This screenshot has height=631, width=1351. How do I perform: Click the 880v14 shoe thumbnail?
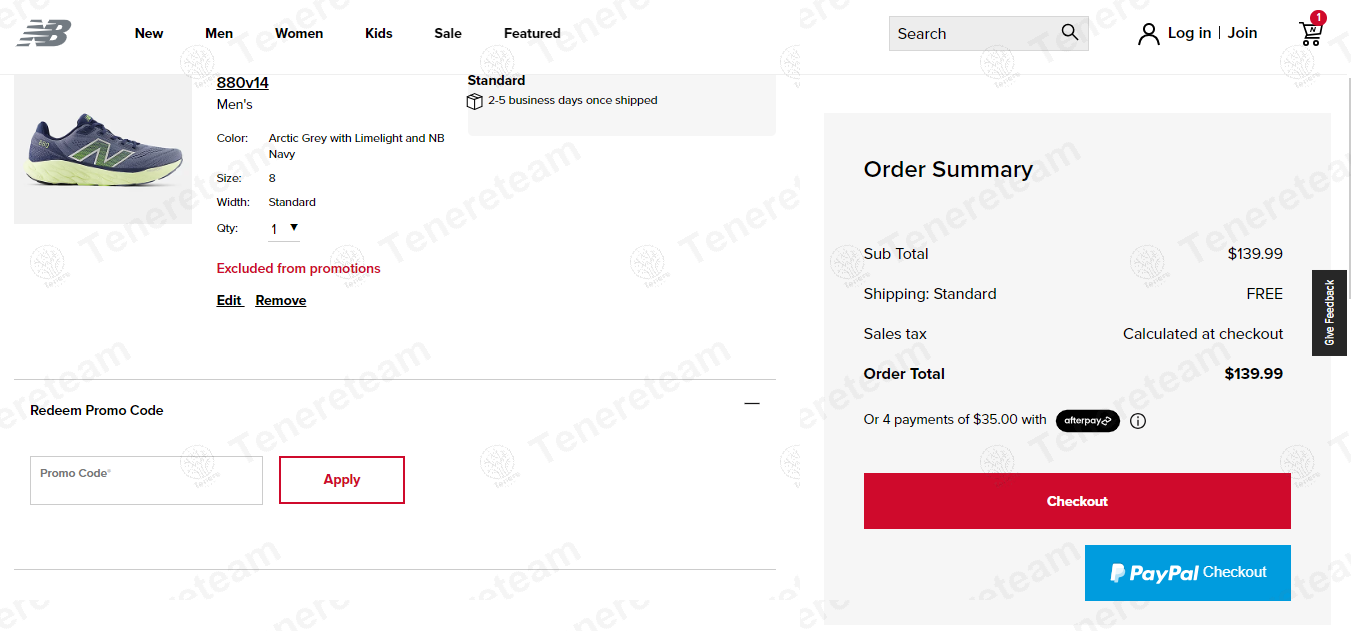point(103,150)
